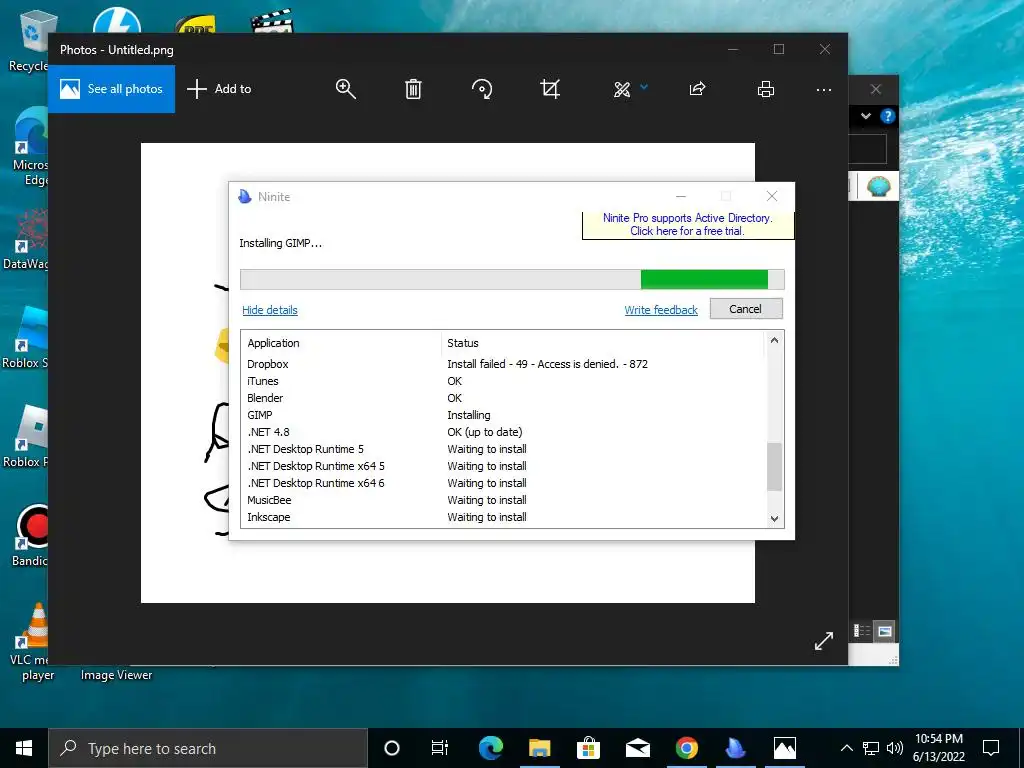The height and width of the screenshot is (768, 1024).
Task: Click the volume speaker icon in tray
Action: click(x=895, y=748)
